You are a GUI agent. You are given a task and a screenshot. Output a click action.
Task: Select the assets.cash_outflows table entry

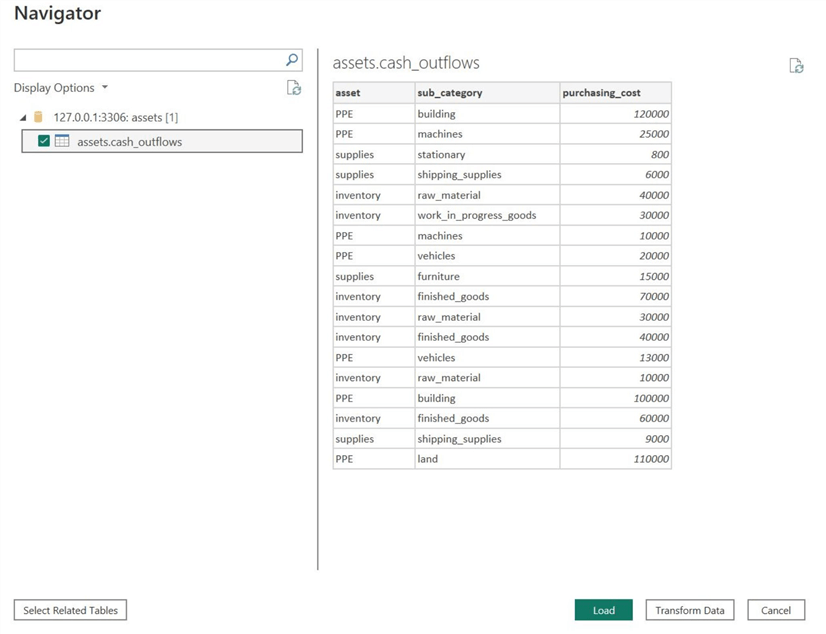click(x=129, y=141)
